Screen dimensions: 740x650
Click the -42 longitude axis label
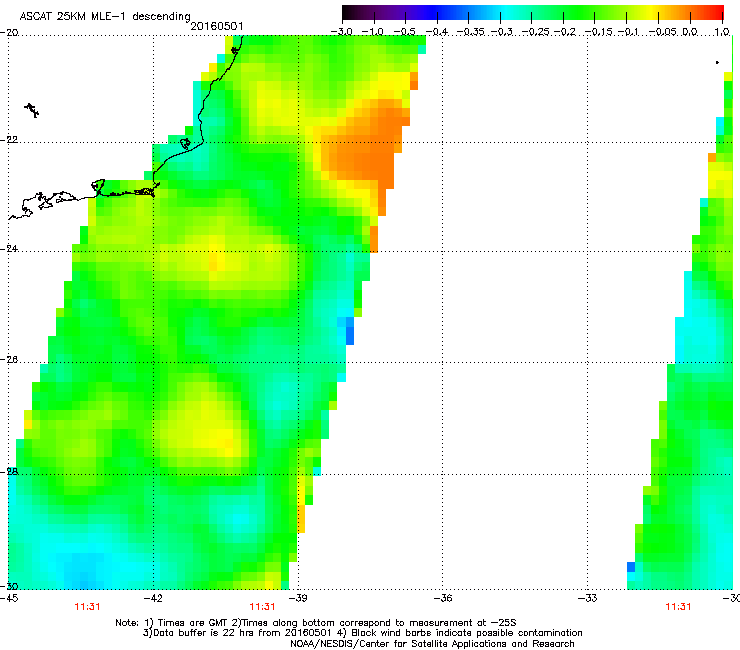pos(153,598)
